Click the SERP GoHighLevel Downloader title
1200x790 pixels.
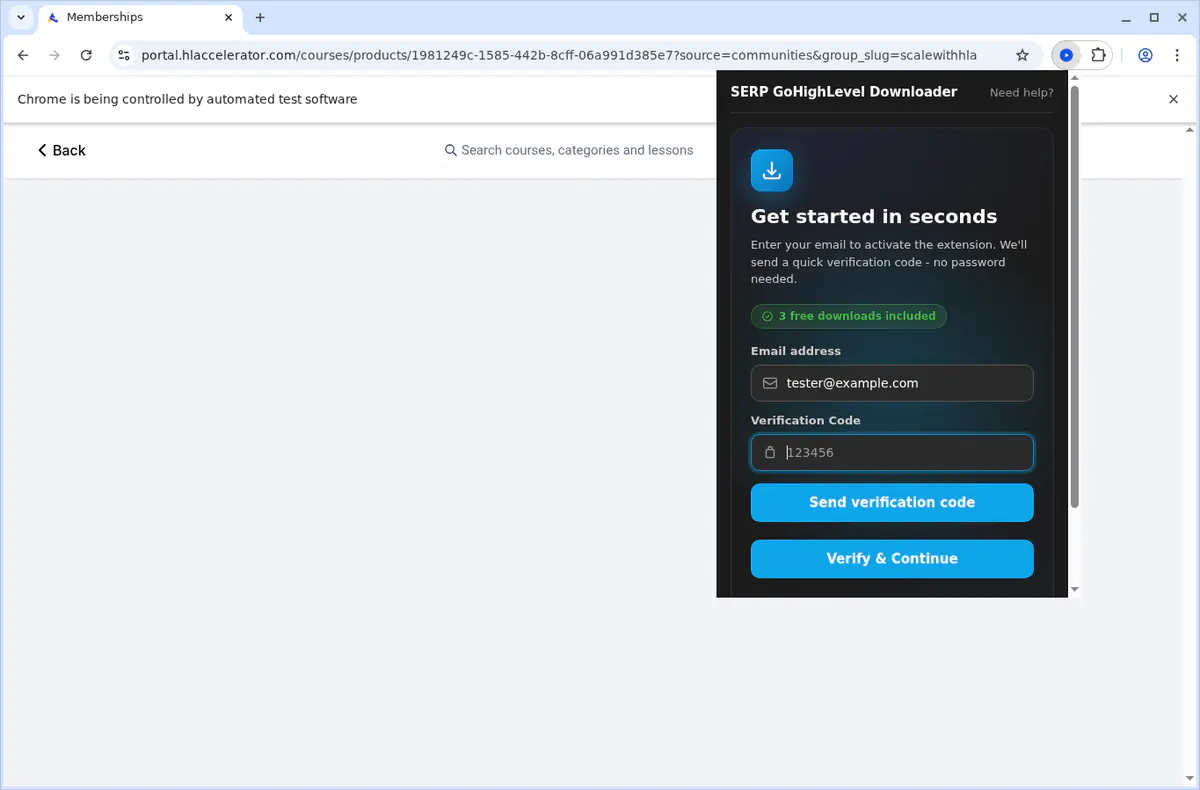coord(843,92)
